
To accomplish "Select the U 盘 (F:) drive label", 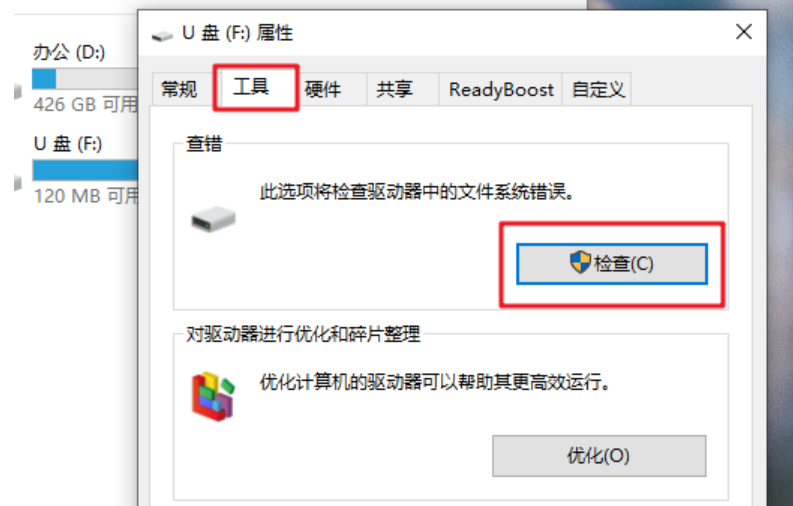I will (68, 144).
